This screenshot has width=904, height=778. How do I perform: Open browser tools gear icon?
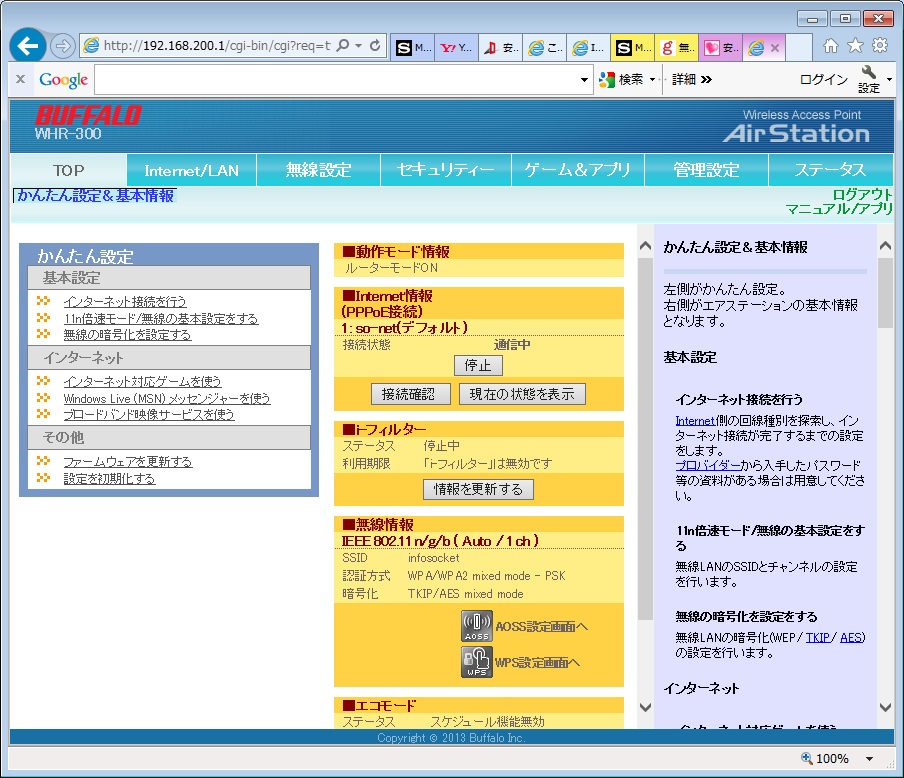[x=880, y=46]
